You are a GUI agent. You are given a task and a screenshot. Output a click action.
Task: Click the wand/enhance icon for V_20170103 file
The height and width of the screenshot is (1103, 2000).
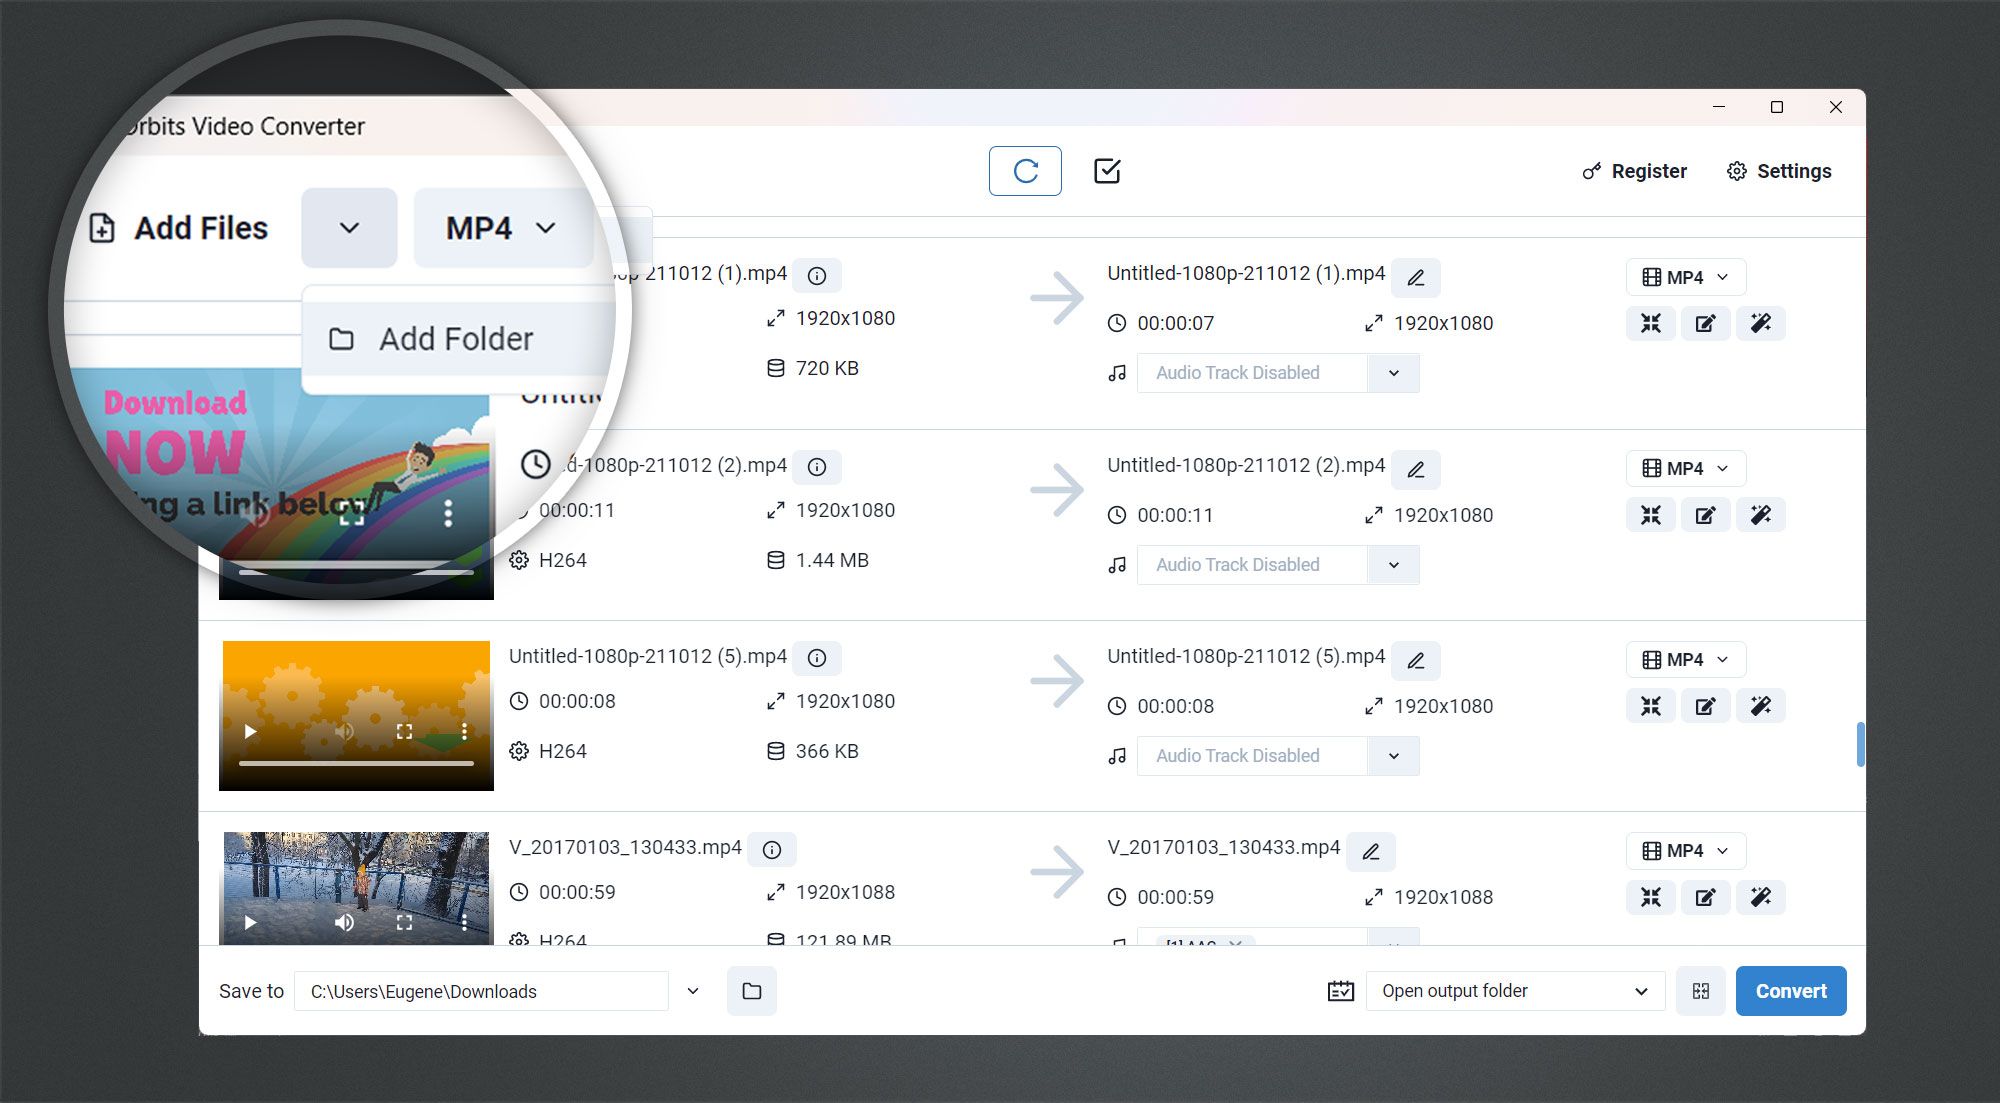click(x=1762, y=897)
